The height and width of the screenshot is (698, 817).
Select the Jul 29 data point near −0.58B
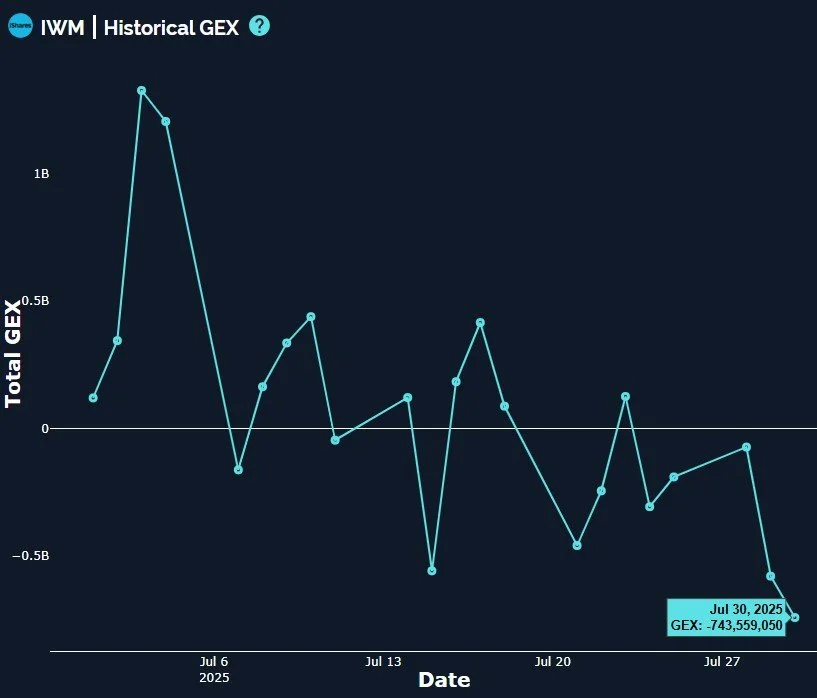[771, 576]
